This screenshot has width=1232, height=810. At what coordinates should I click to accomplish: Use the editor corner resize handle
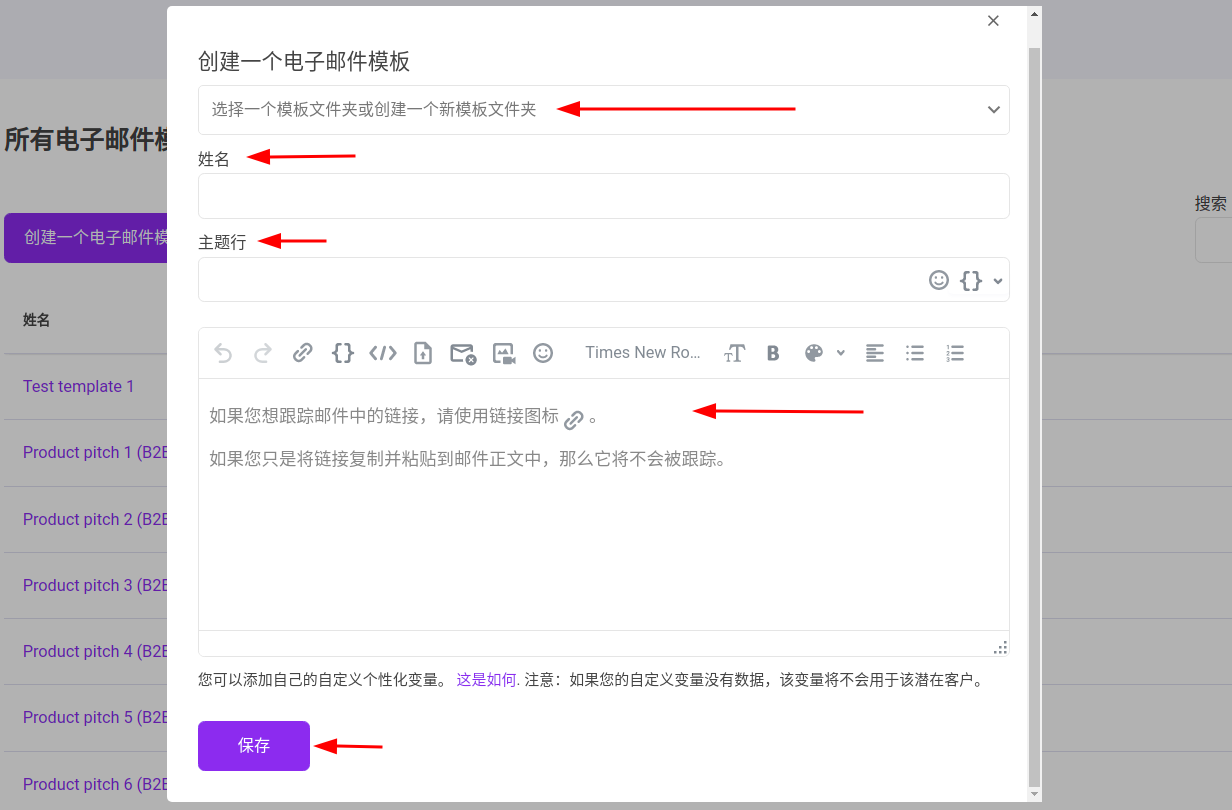click(x=1001, y=647)
